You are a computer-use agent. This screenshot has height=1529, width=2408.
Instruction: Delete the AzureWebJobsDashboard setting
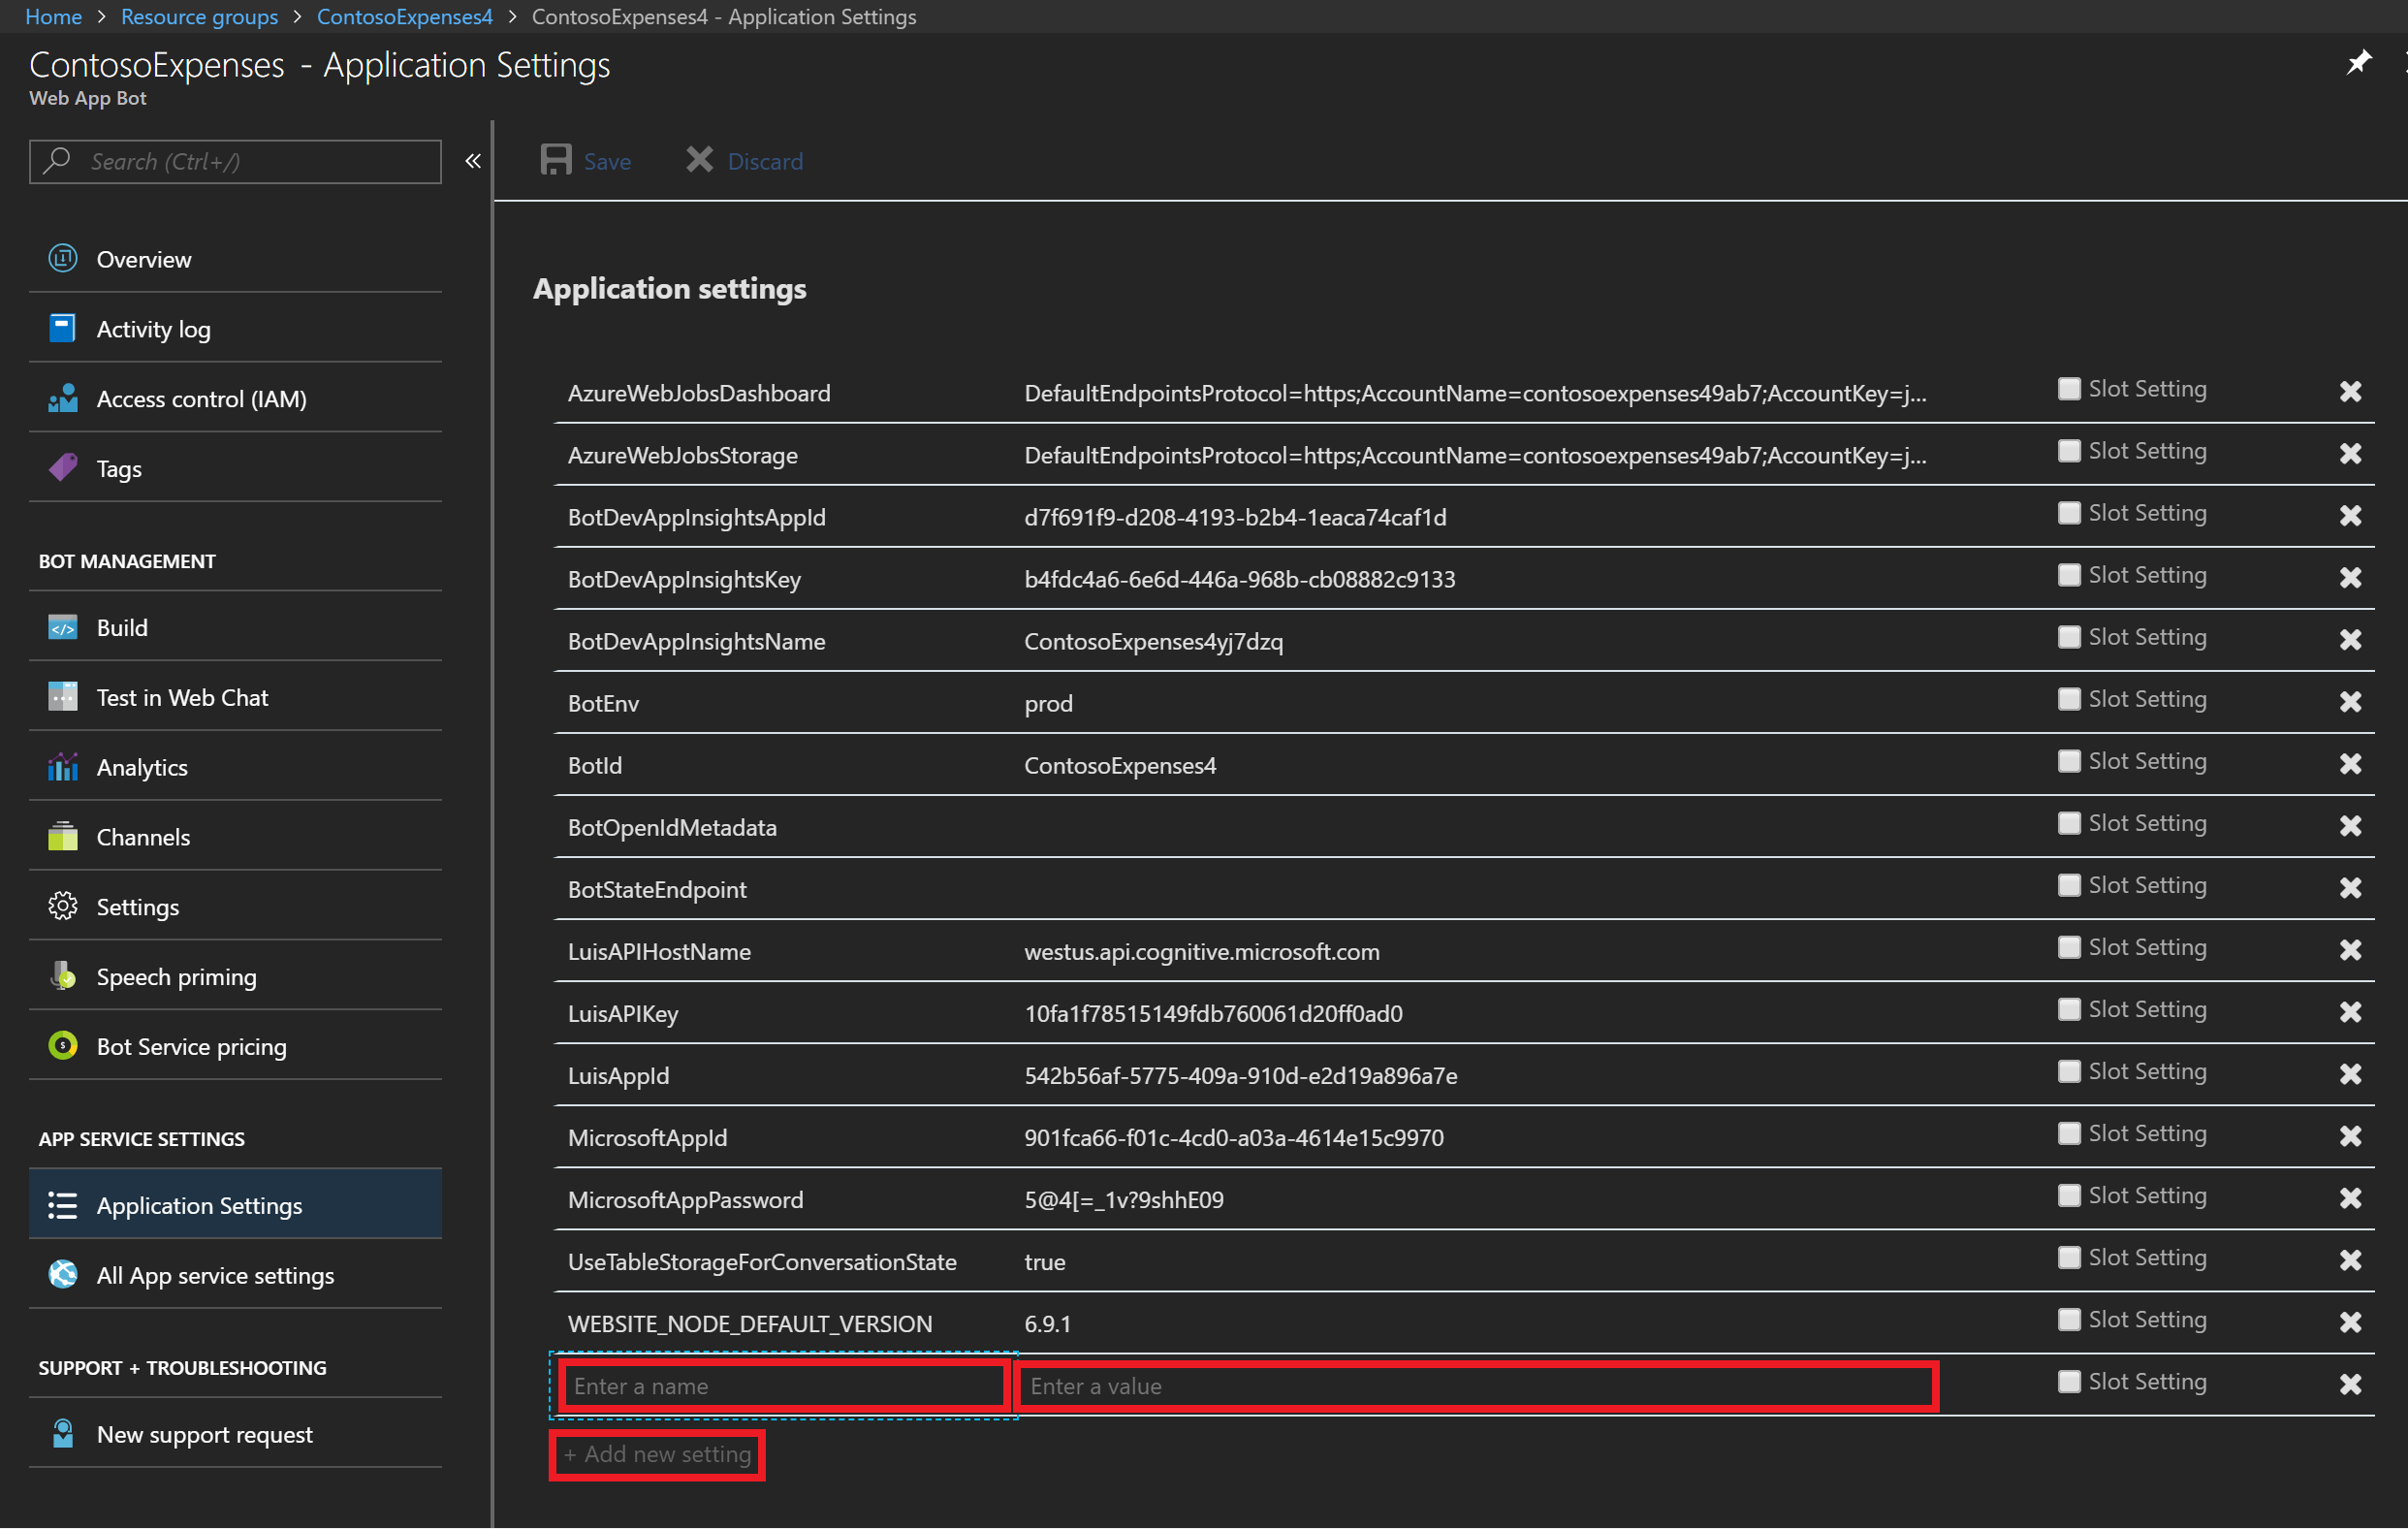(x=2351, y=392)
